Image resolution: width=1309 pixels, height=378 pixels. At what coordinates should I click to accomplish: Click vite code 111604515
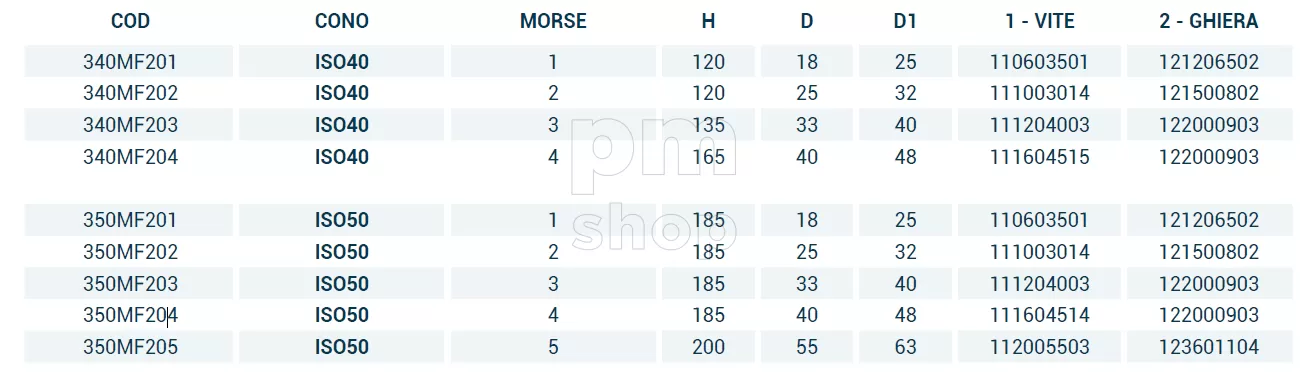(x=1040, y=157)
